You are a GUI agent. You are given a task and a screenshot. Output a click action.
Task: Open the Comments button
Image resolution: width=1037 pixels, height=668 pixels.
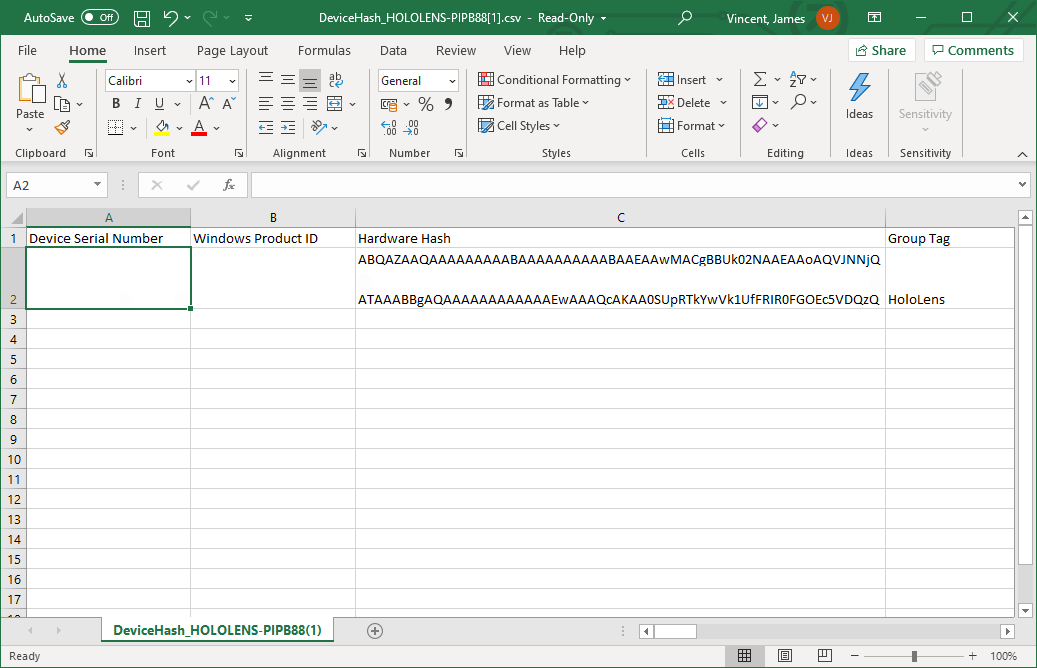coord(973,50)
